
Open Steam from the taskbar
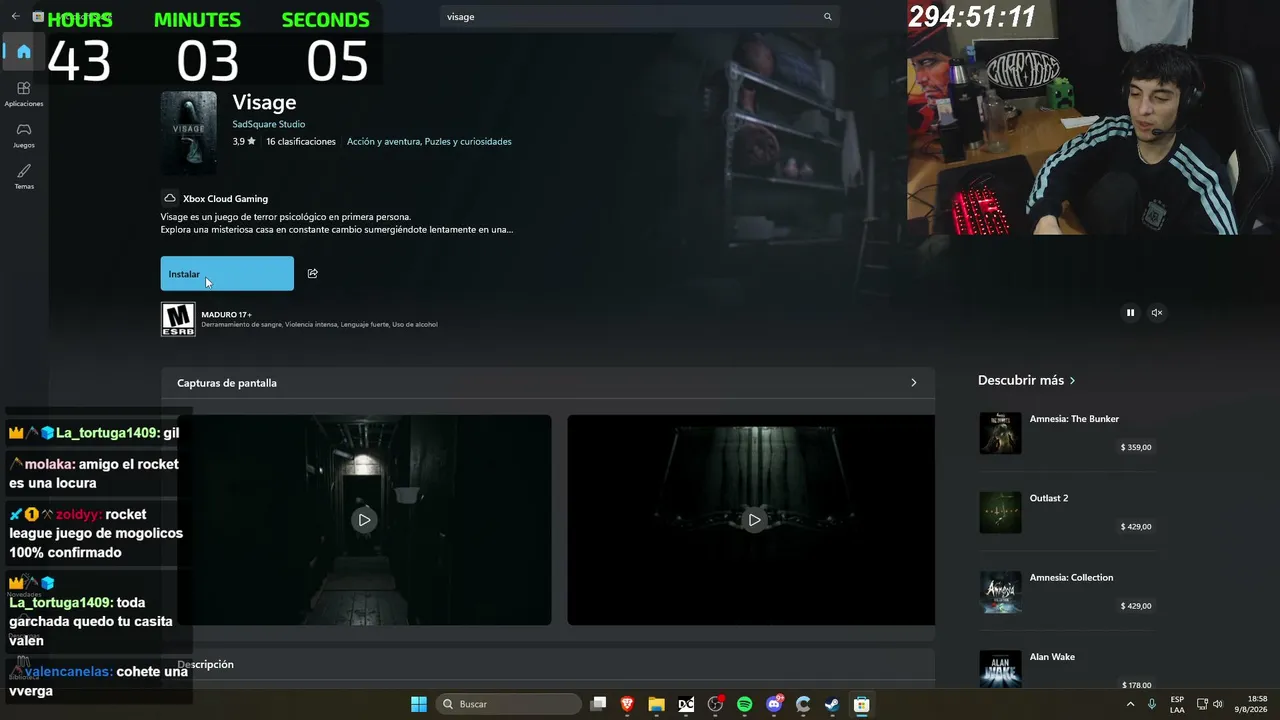tap(832, 704)
